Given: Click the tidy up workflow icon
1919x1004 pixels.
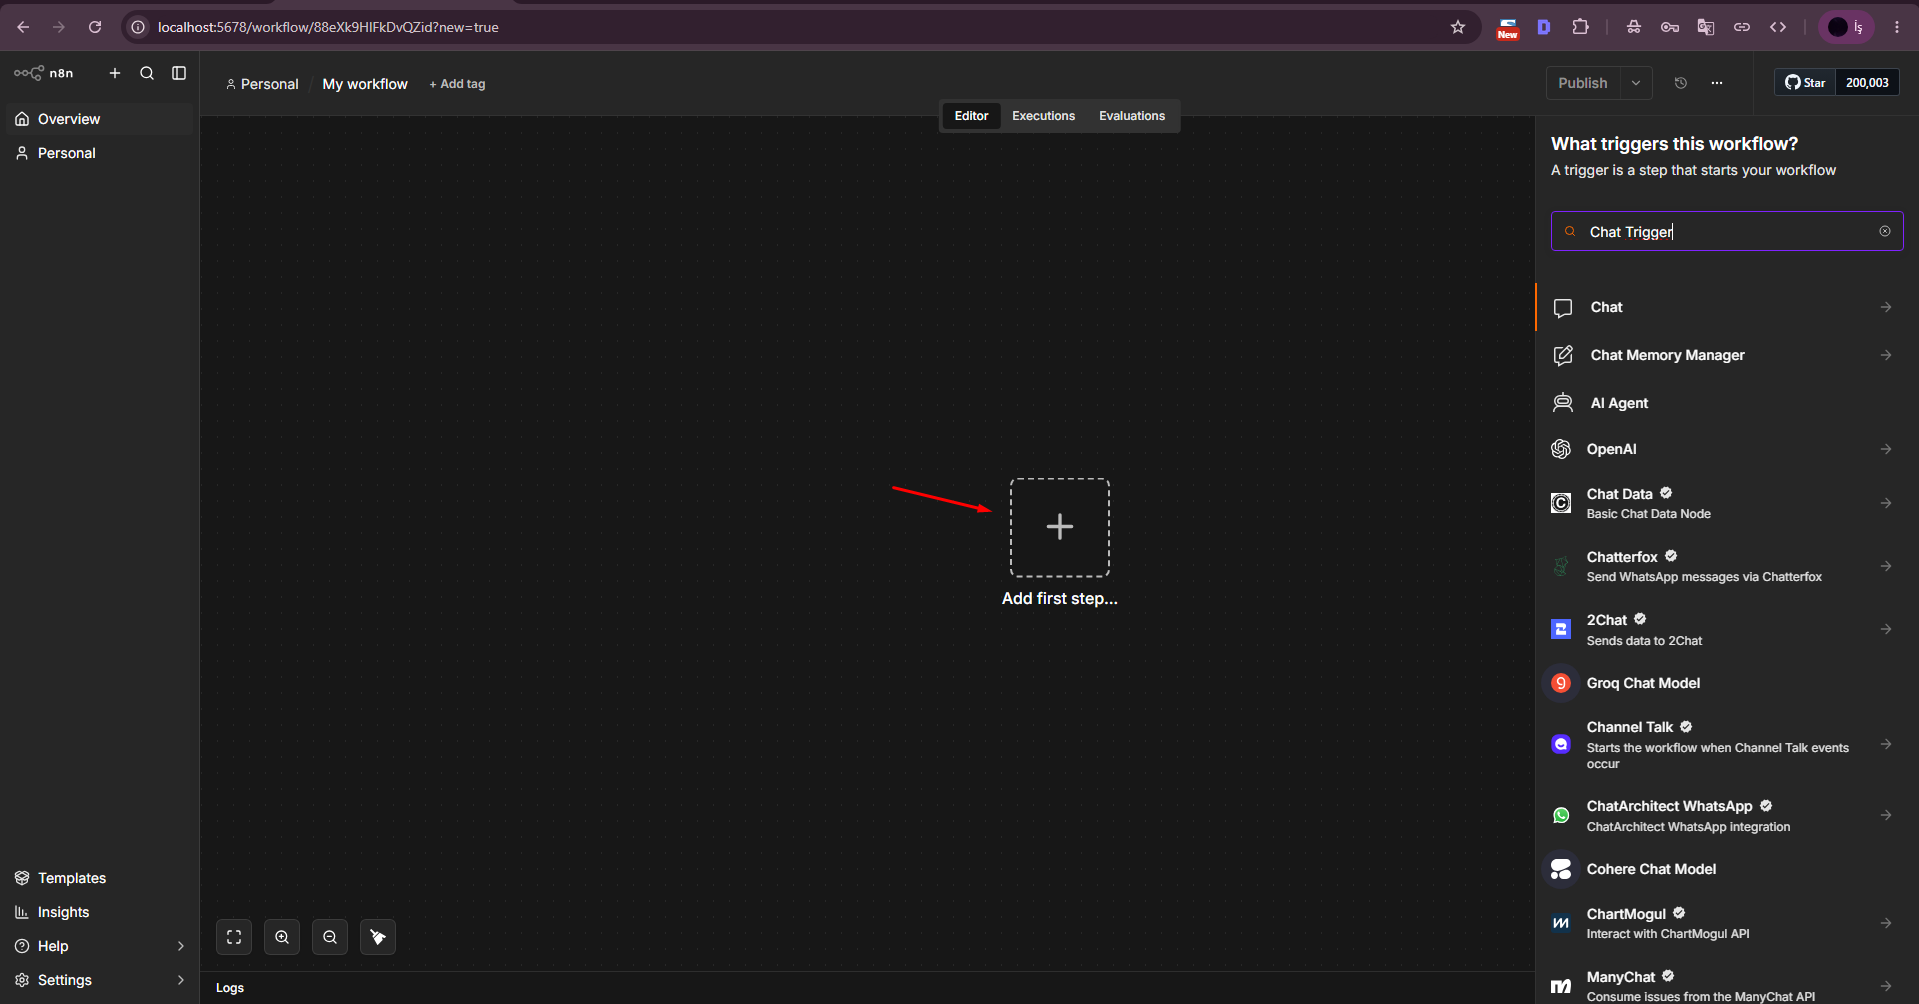Looking at the screenshot, I should [378, 937].
